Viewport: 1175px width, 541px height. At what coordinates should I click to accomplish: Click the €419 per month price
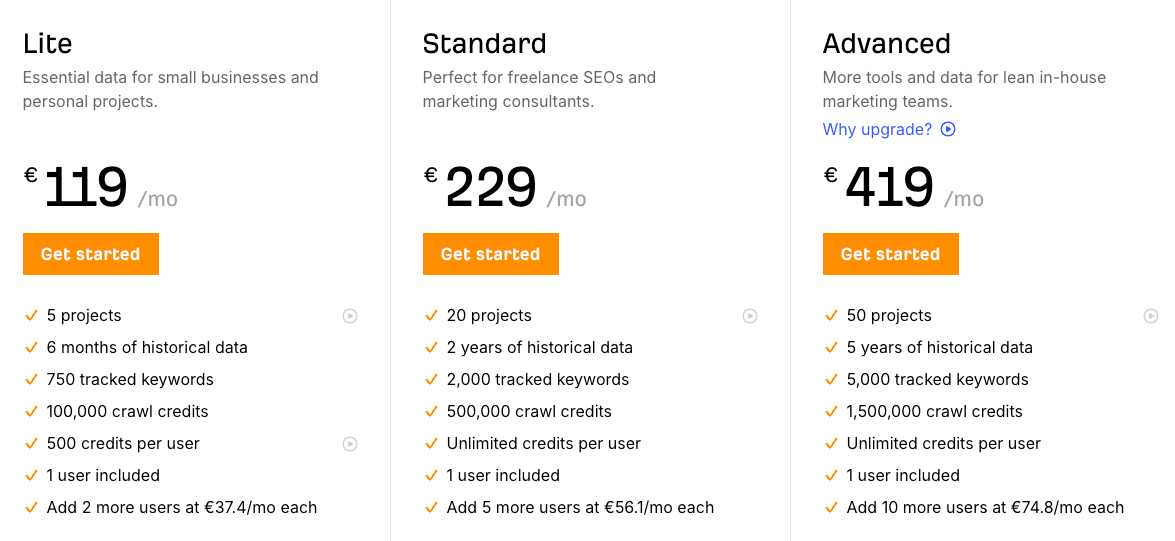890,187
